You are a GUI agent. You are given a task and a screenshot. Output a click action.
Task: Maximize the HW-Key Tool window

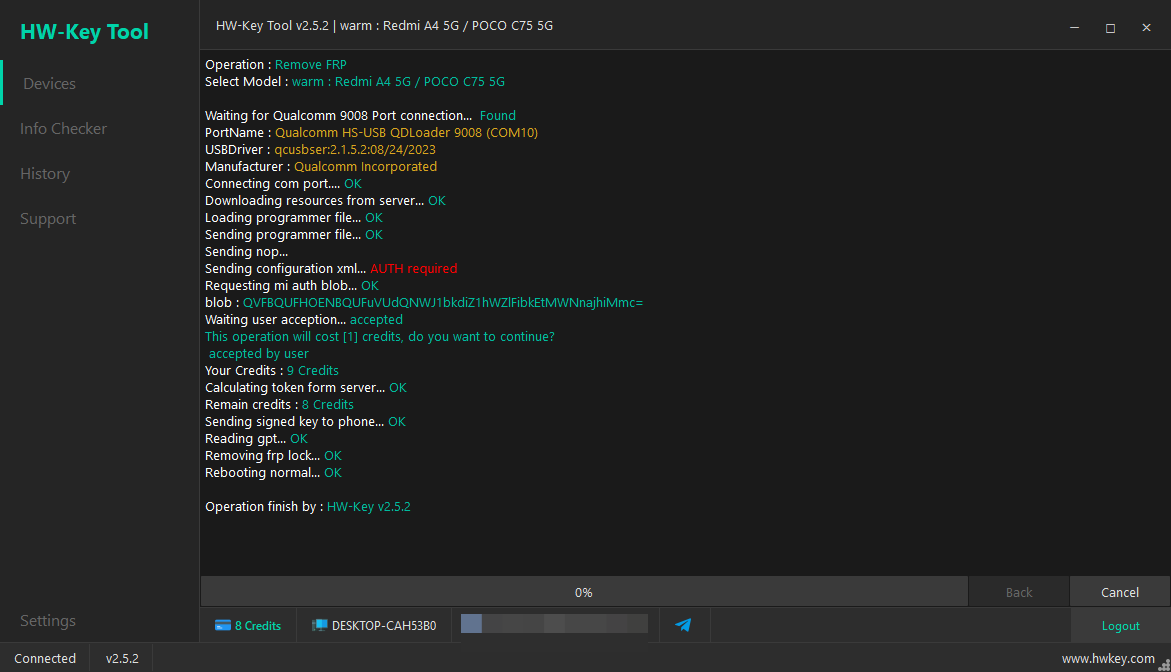pos(1111,28)
